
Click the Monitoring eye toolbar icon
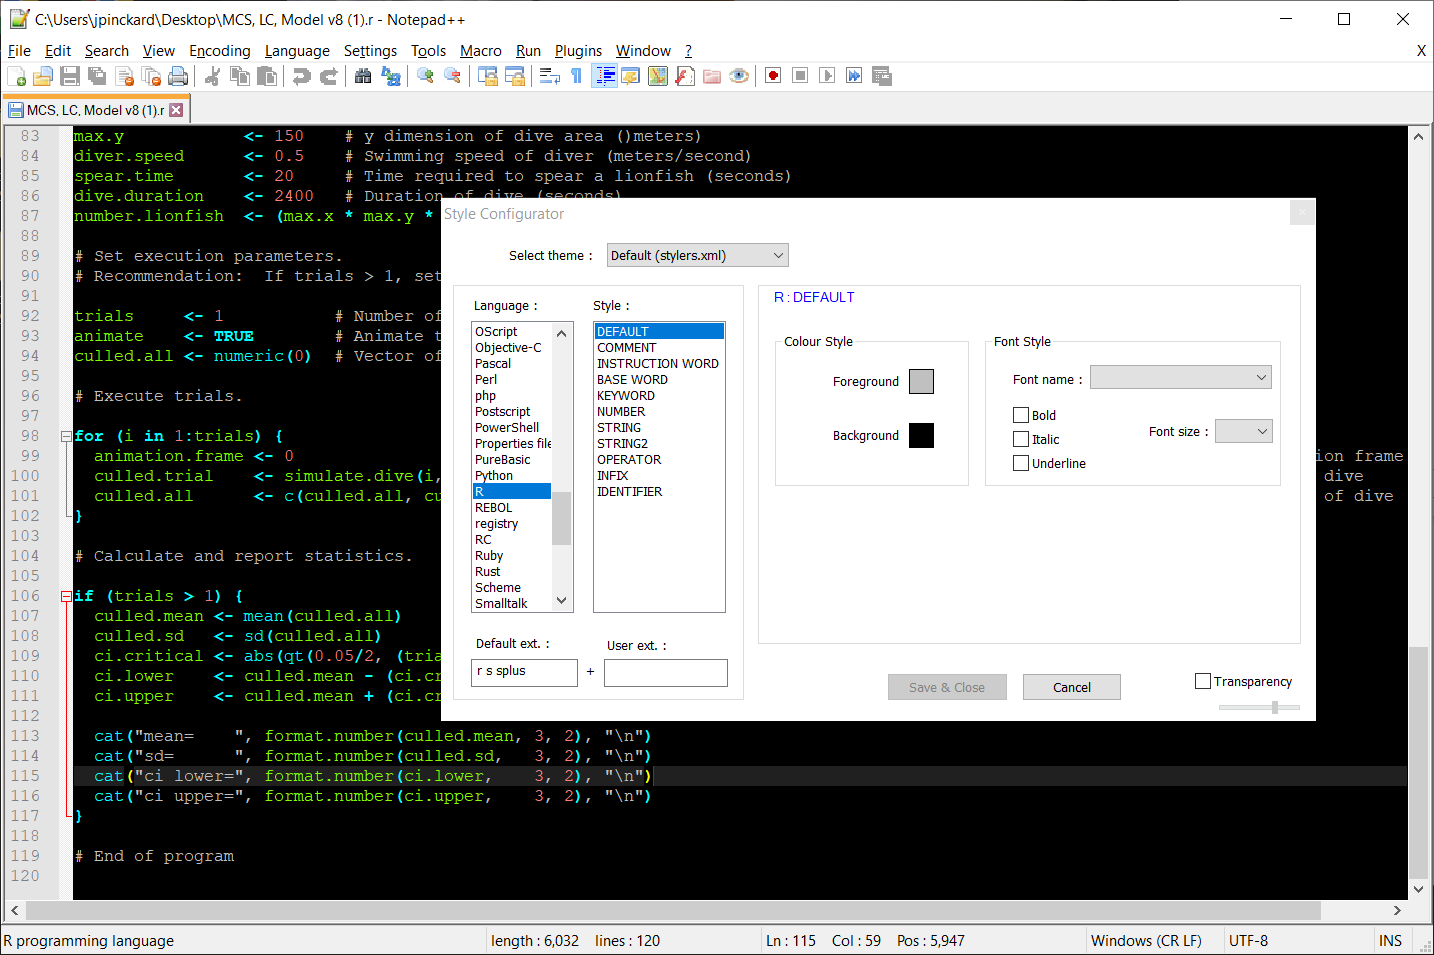[x=739, y=76]
